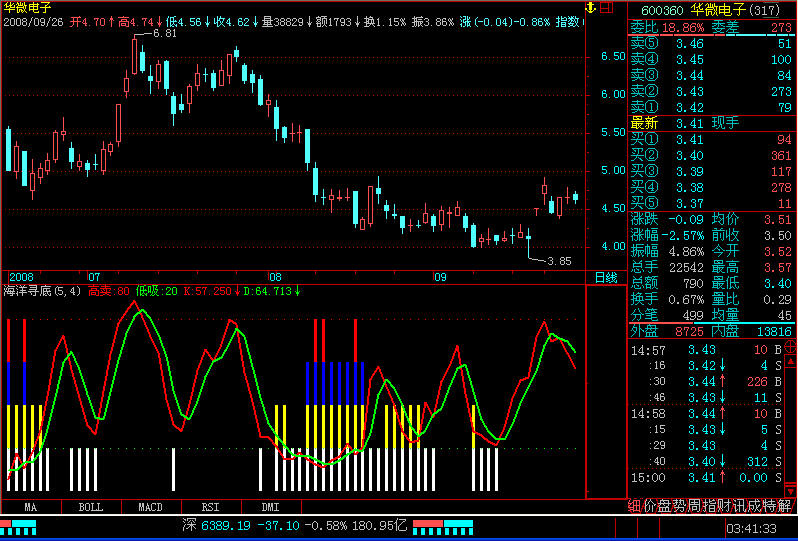Click the 委比 18.86% value
Screen dimensions: 798x541
point(682,27)
